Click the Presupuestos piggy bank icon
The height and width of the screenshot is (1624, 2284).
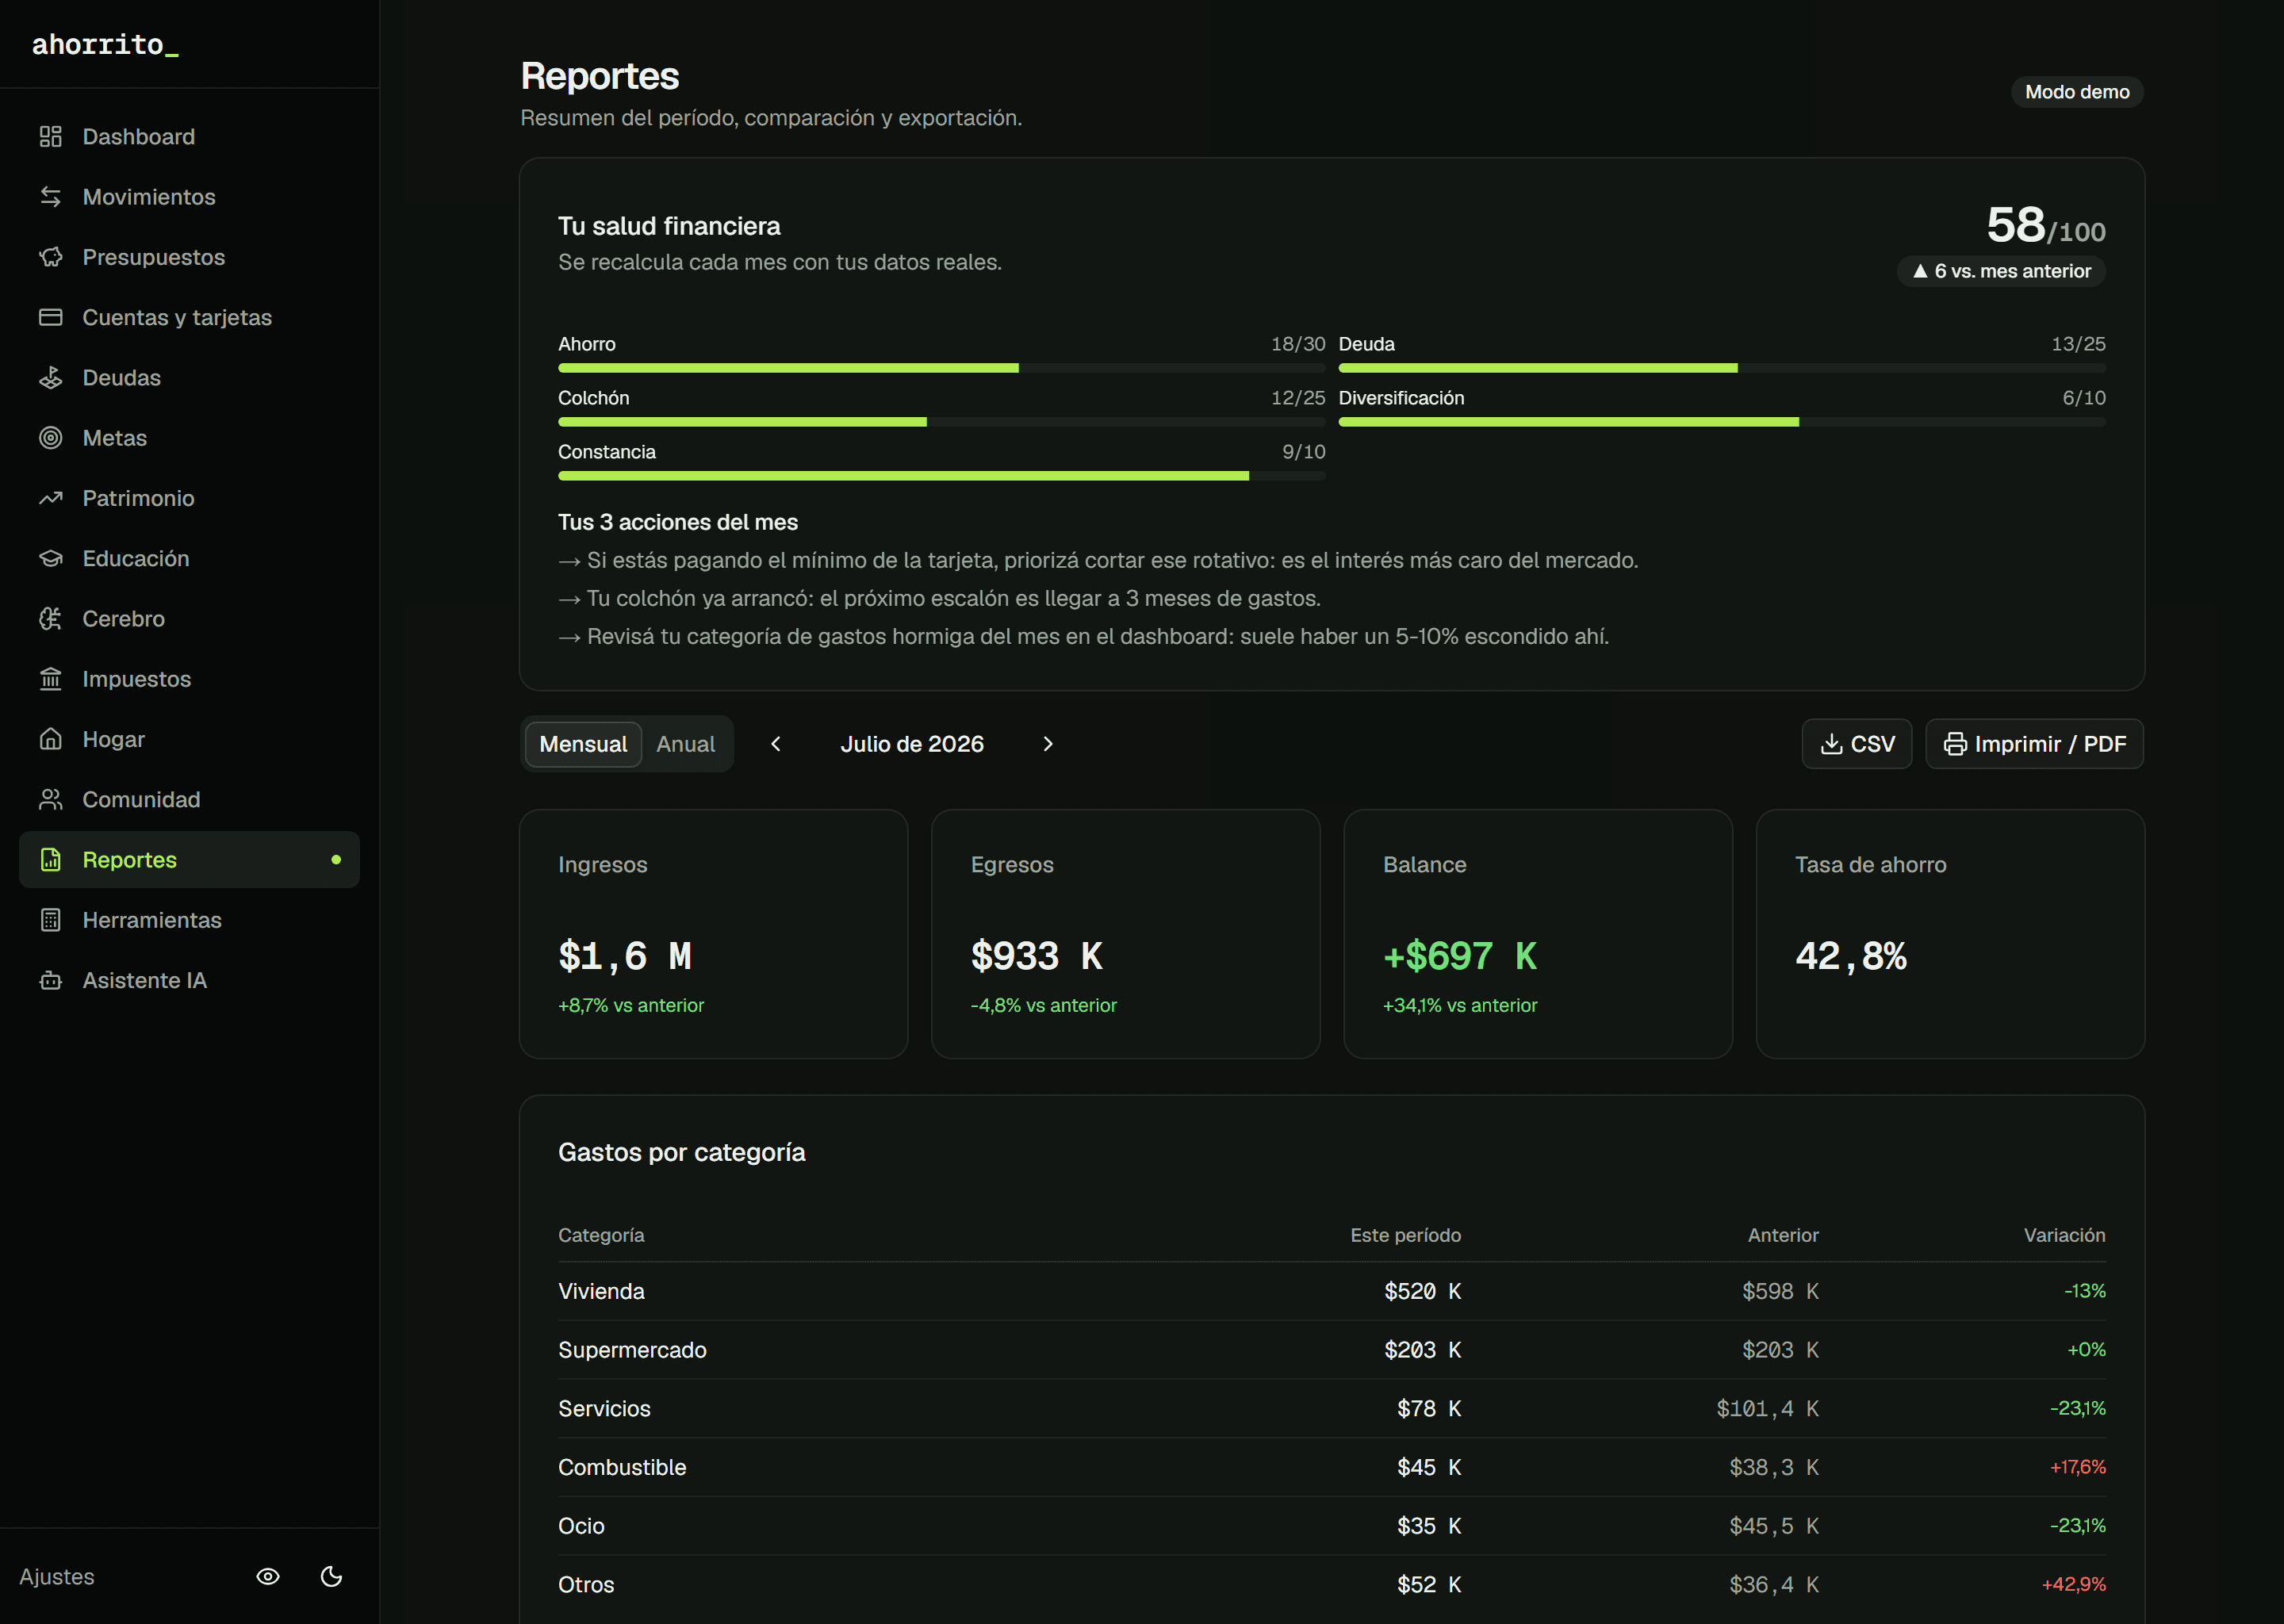tap(51, 257)
